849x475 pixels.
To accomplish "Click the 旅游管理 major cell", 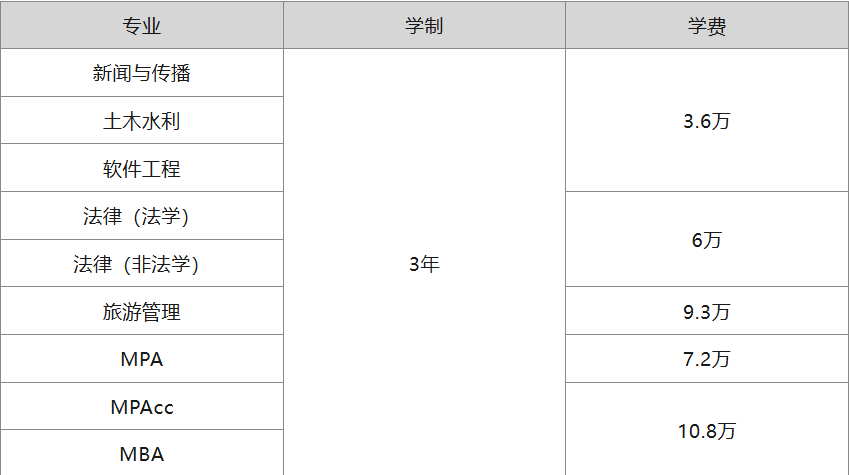I will (x=141, y=312).
